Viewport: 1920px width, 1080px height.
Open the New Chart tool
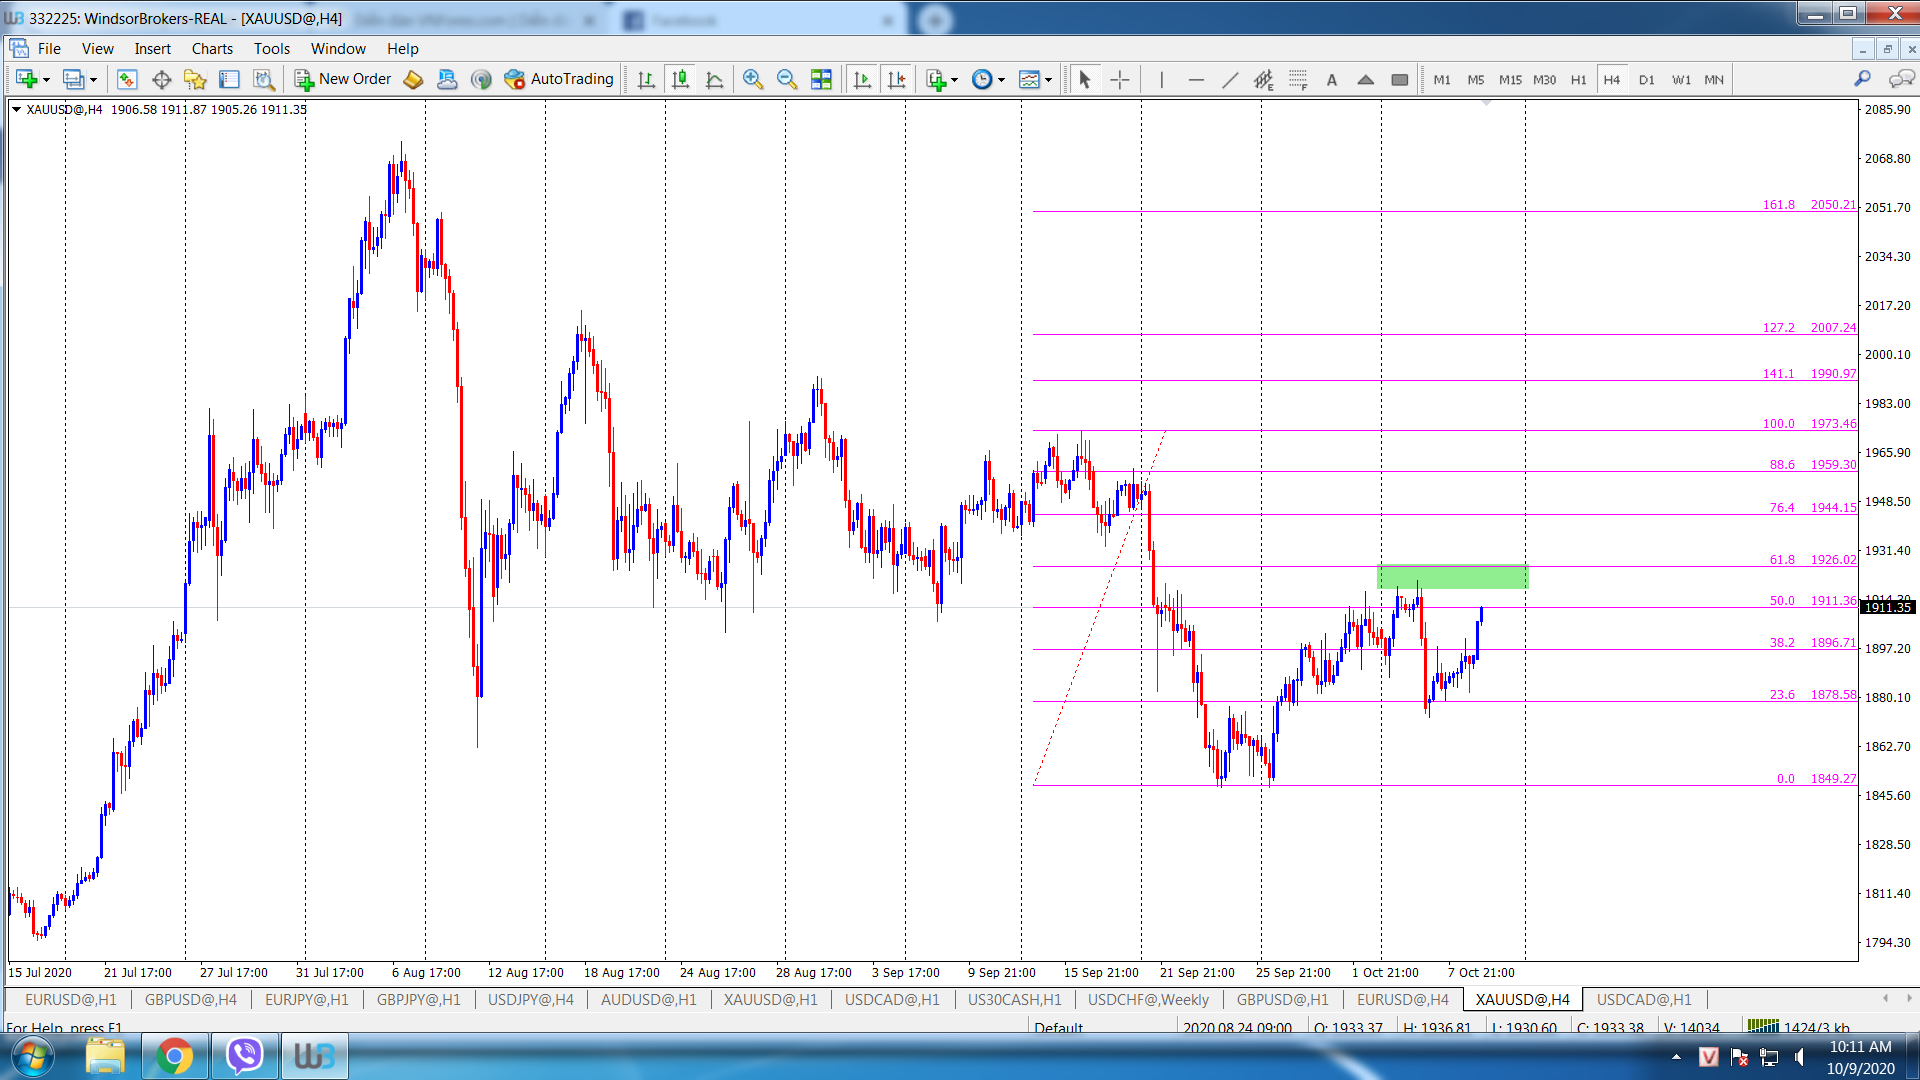26,79
